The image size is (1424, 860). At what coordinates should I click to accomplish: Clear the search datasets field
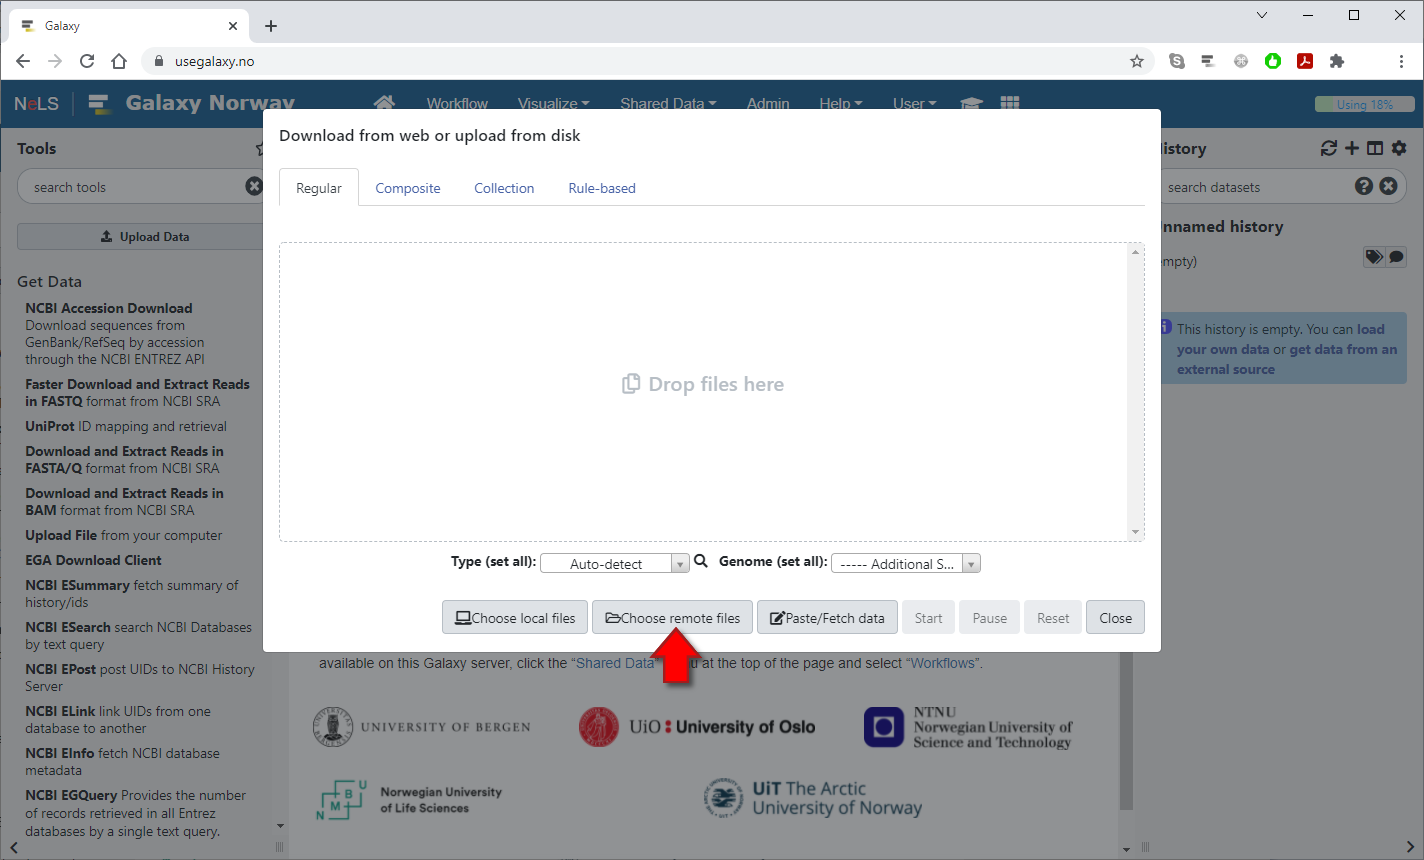coord(1388,186)
